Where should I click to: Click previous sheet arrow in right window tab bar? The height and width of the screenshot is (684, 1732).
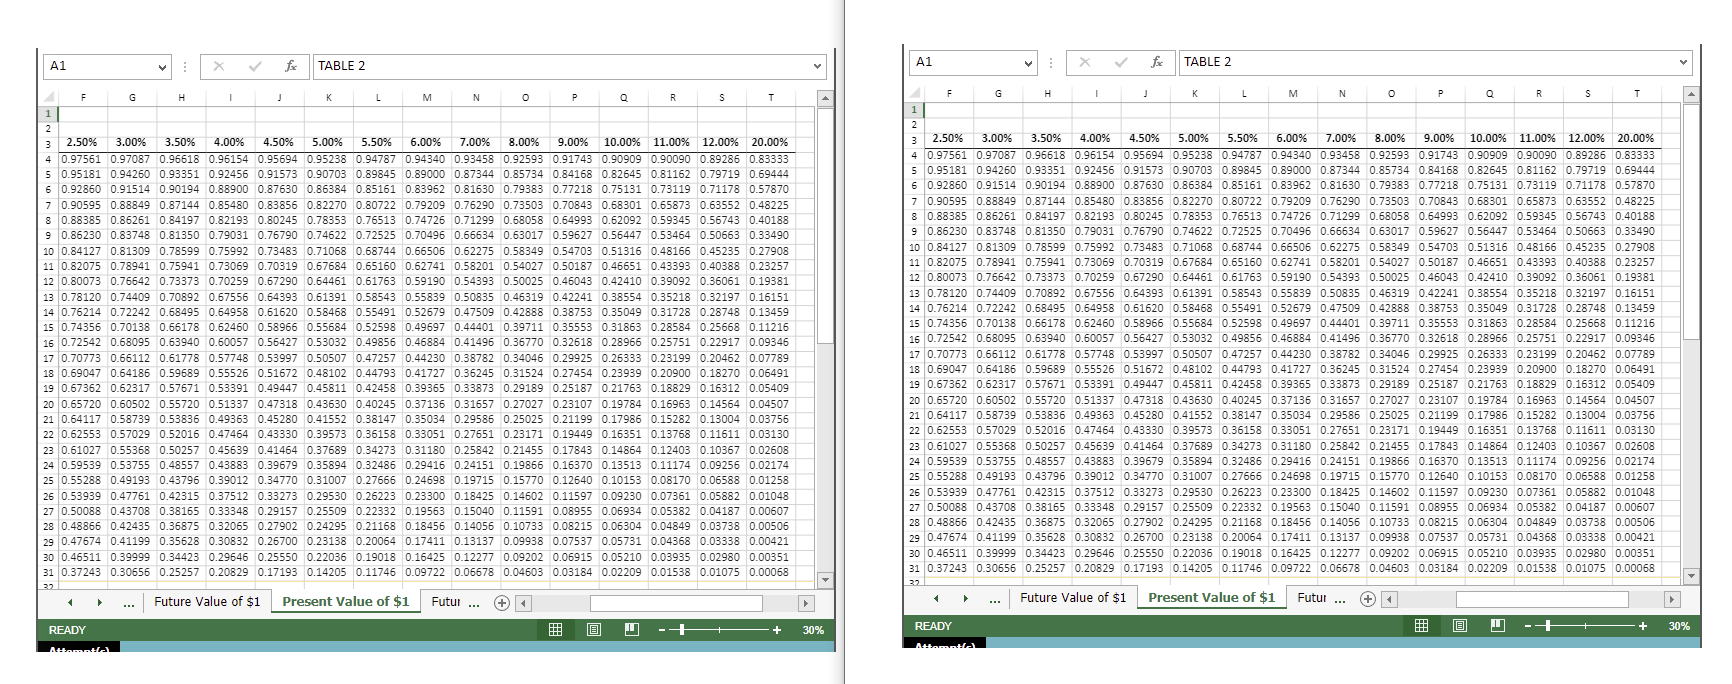[x=936, y=598]
